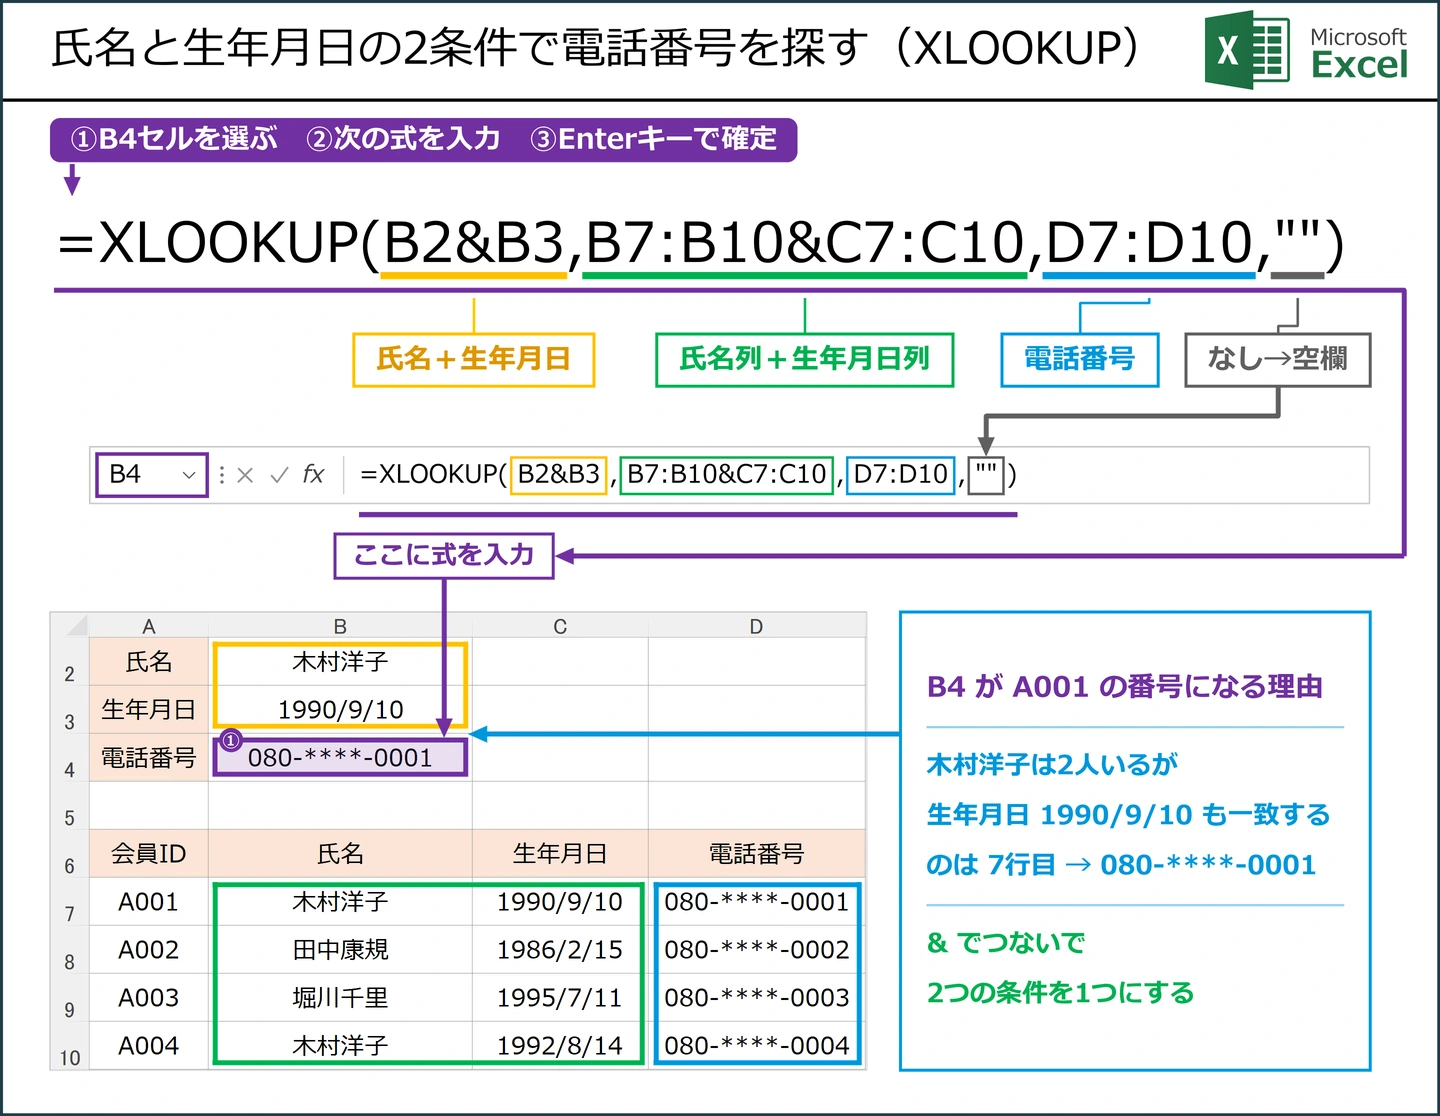Select cell B4 showing 080-****-0001

pos(340,758)
